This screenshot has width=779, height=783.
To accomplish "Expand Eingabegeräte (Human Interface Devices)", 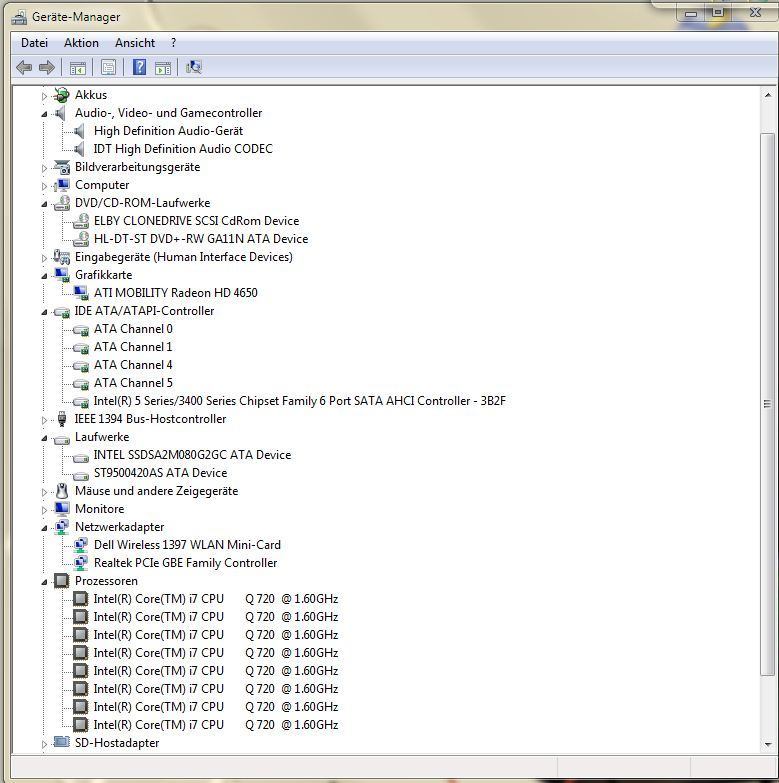I will point(44,258).
